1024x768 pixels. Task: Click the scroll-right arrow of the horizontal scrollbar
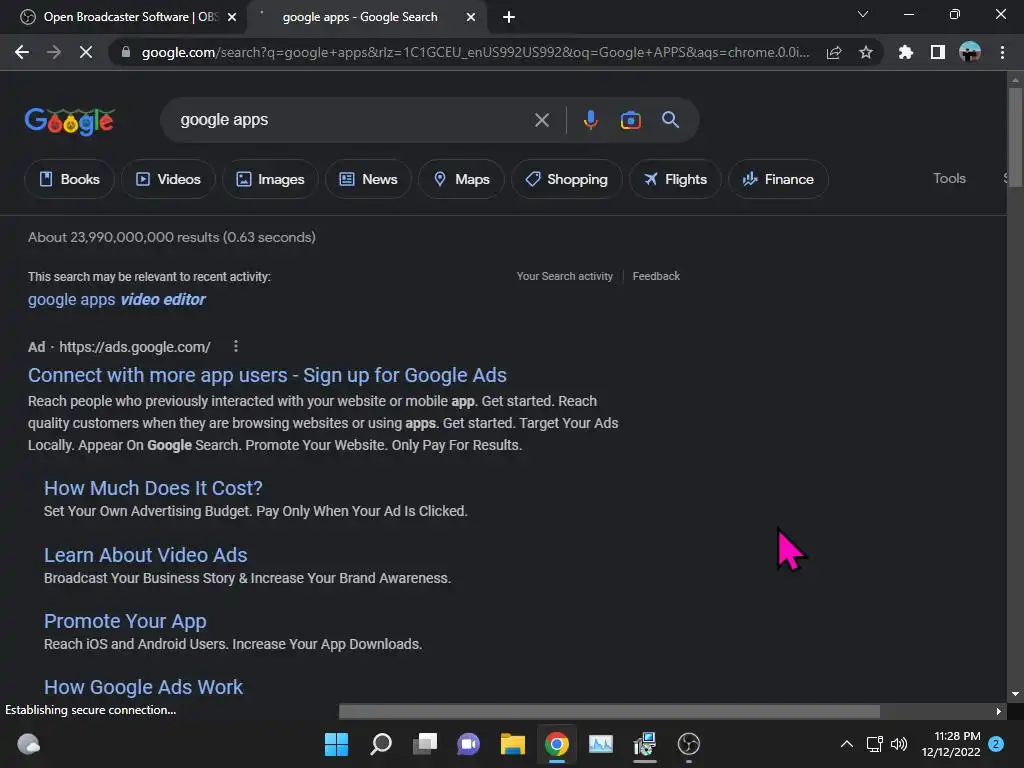pos(999,711)
